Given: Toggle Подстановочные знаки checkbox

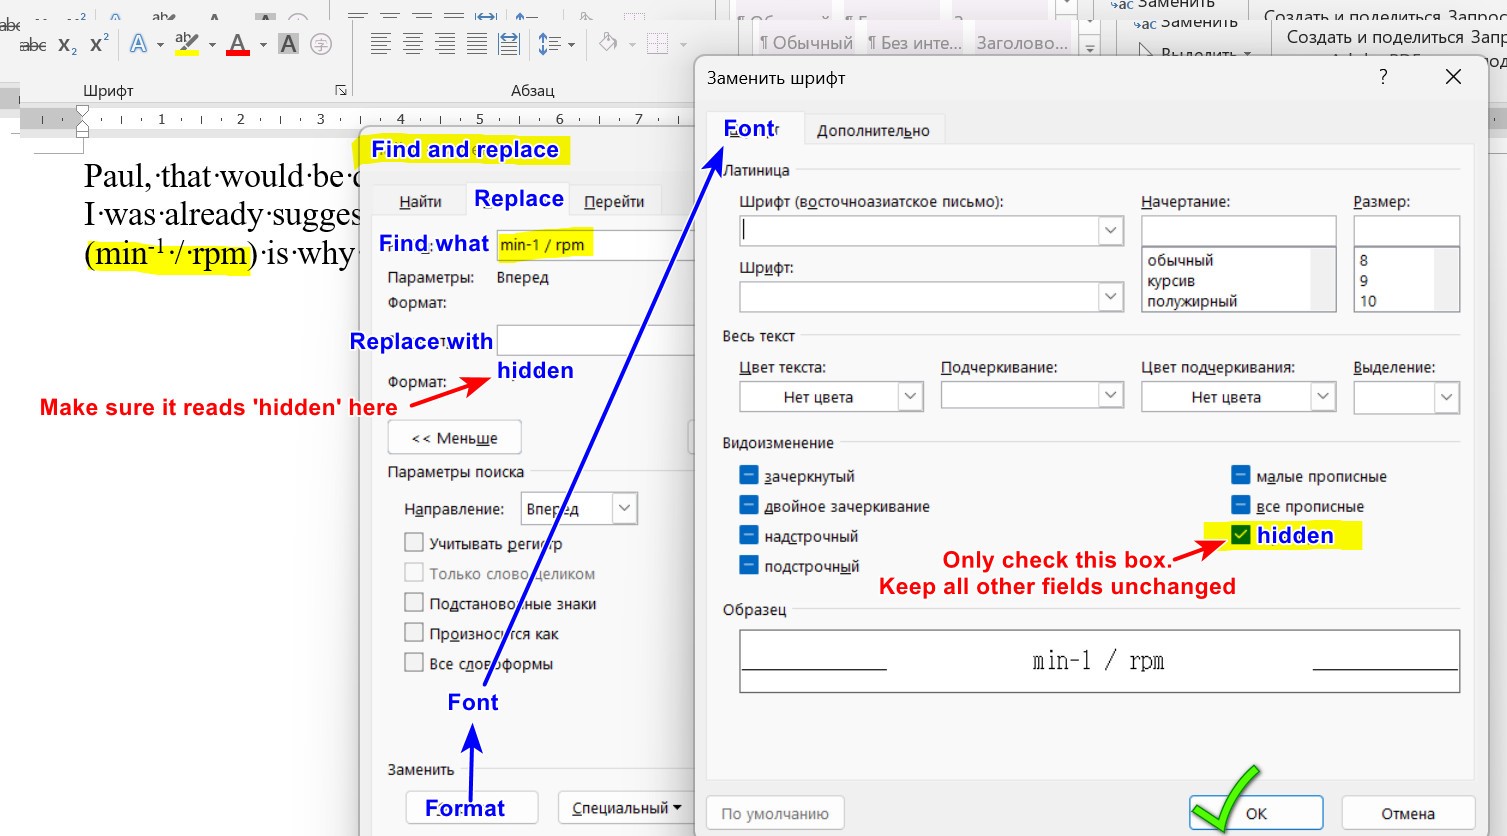Looking at the screenshot, I should pyautogui.click(x=414, y=603).
